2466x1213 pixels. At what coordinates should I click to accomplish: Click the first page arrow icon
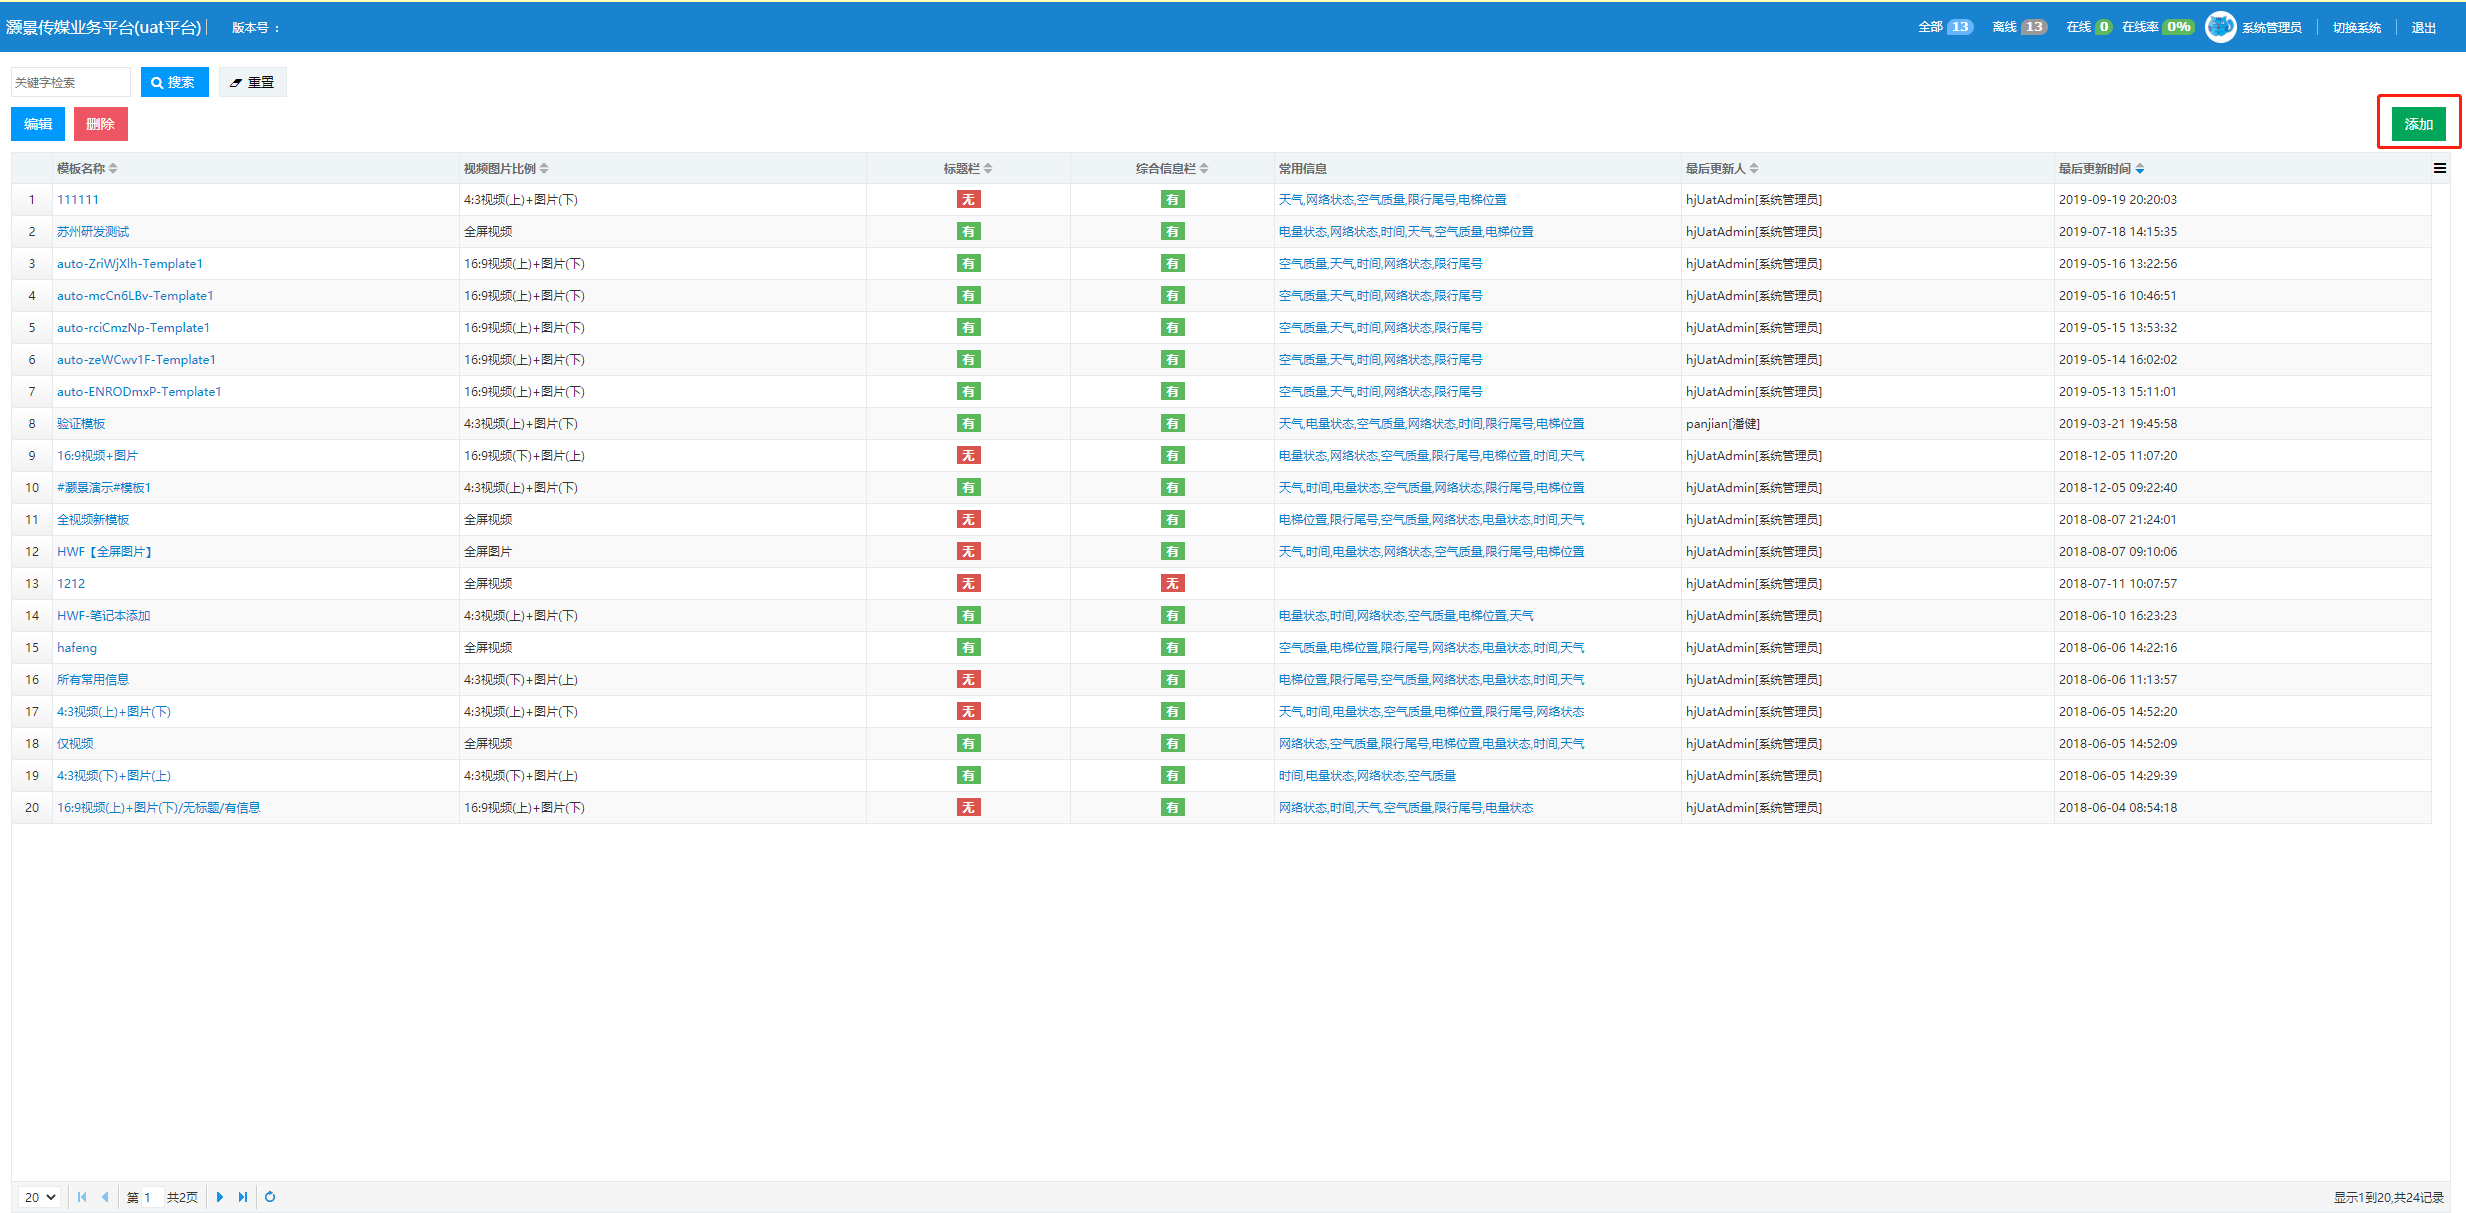(82, 1197)
